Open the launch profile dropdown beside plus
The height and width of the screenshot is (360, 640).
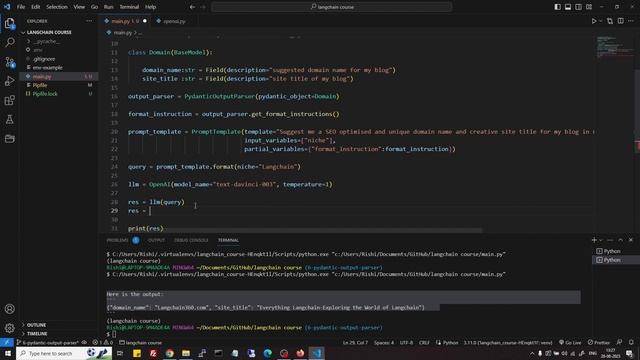(600, 240)
